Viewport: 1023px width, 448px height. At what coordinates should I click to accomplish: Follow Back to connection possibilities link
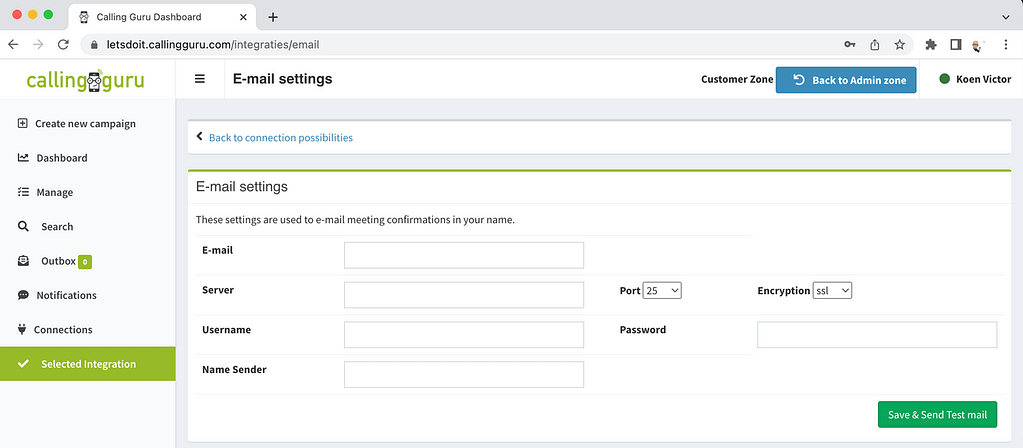pos(281,138)
